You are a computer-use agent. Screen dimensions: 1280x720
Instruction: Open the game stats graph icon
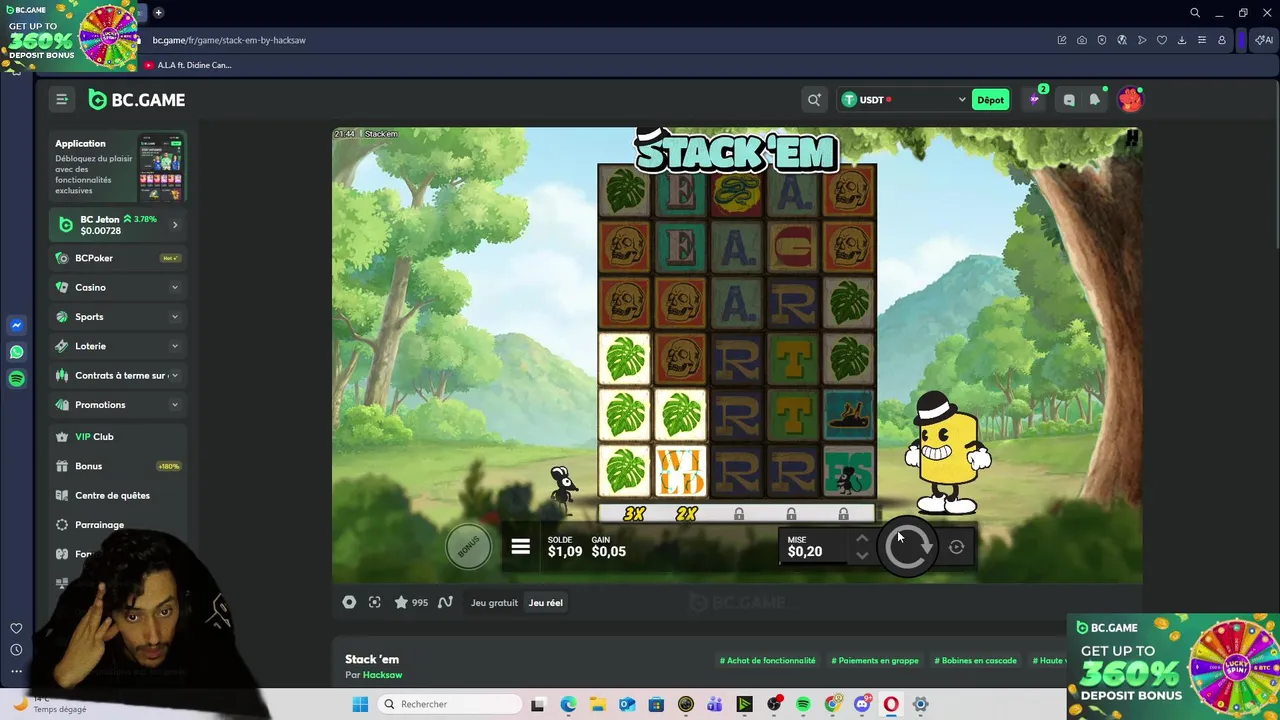[x=445, y=602]
